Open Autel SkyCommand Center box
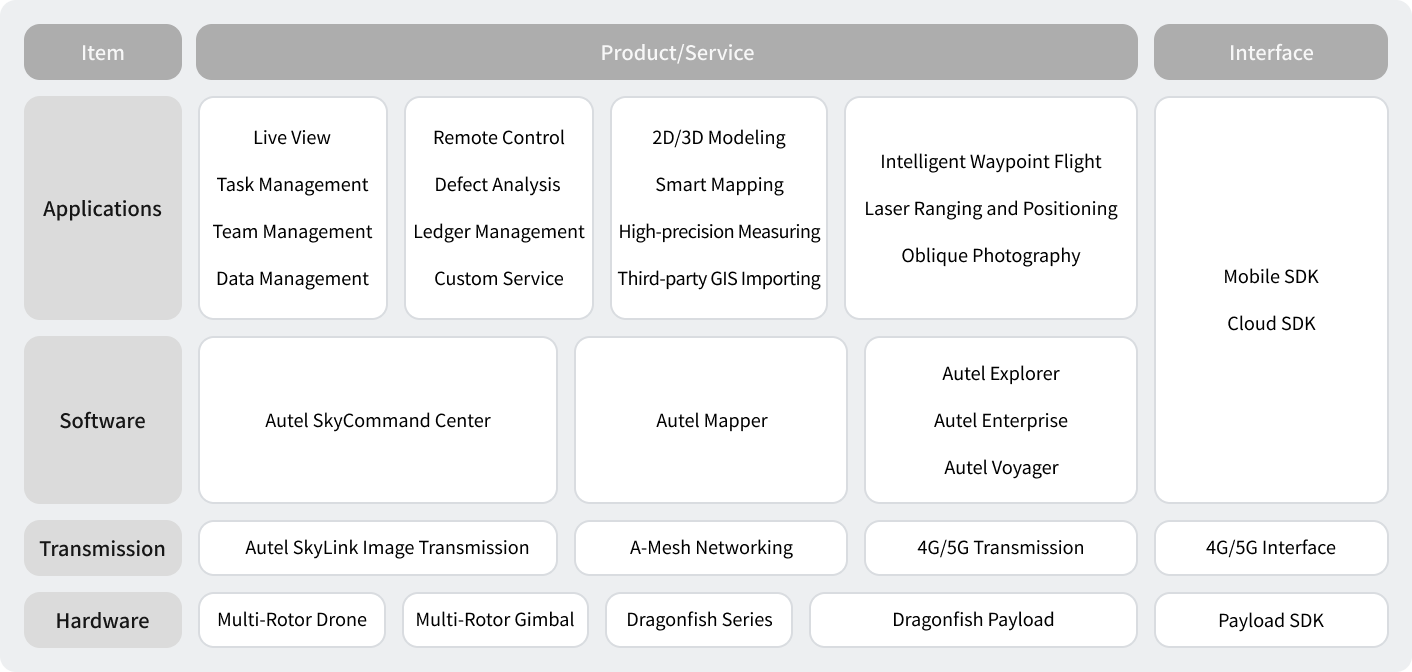 [378, 420]
